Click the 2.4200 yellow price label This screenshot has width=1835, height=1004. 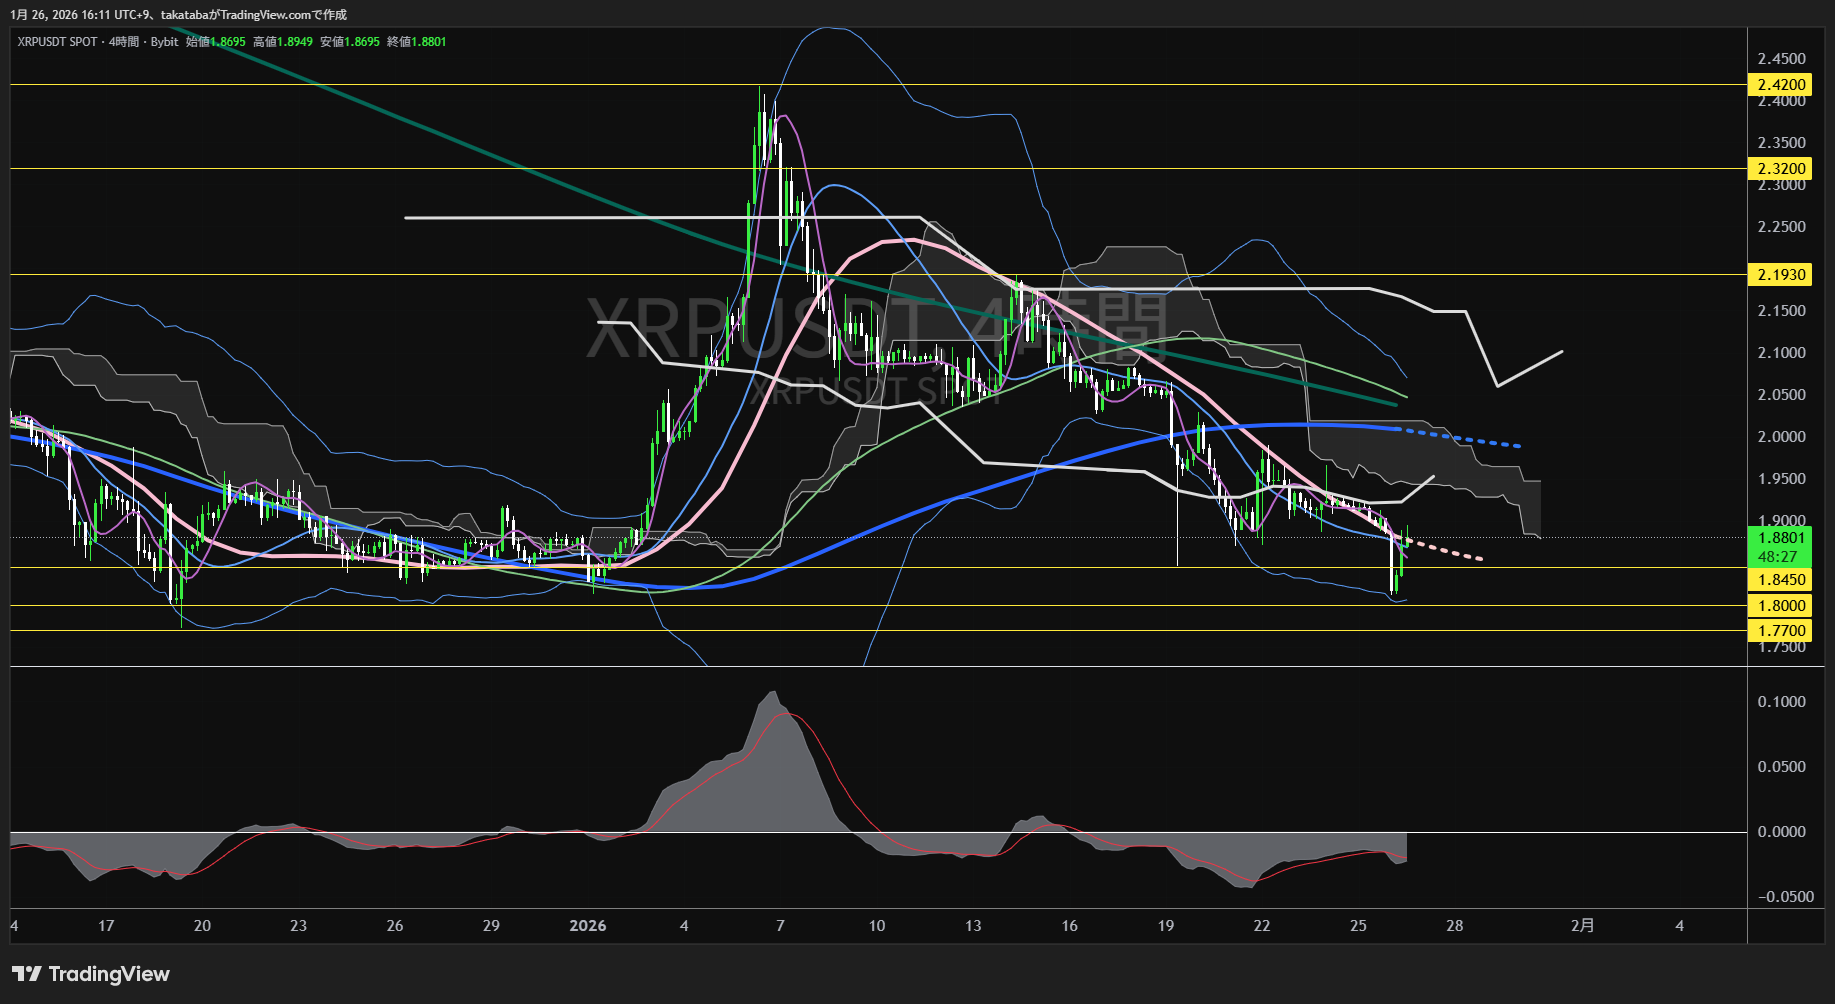coord(1781,85)
